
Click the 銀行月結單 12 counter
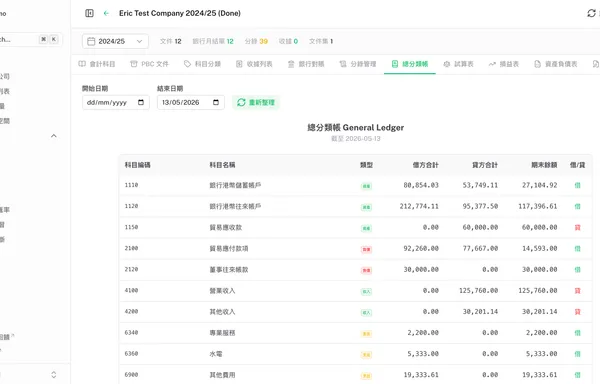click(x=213, y=41)
